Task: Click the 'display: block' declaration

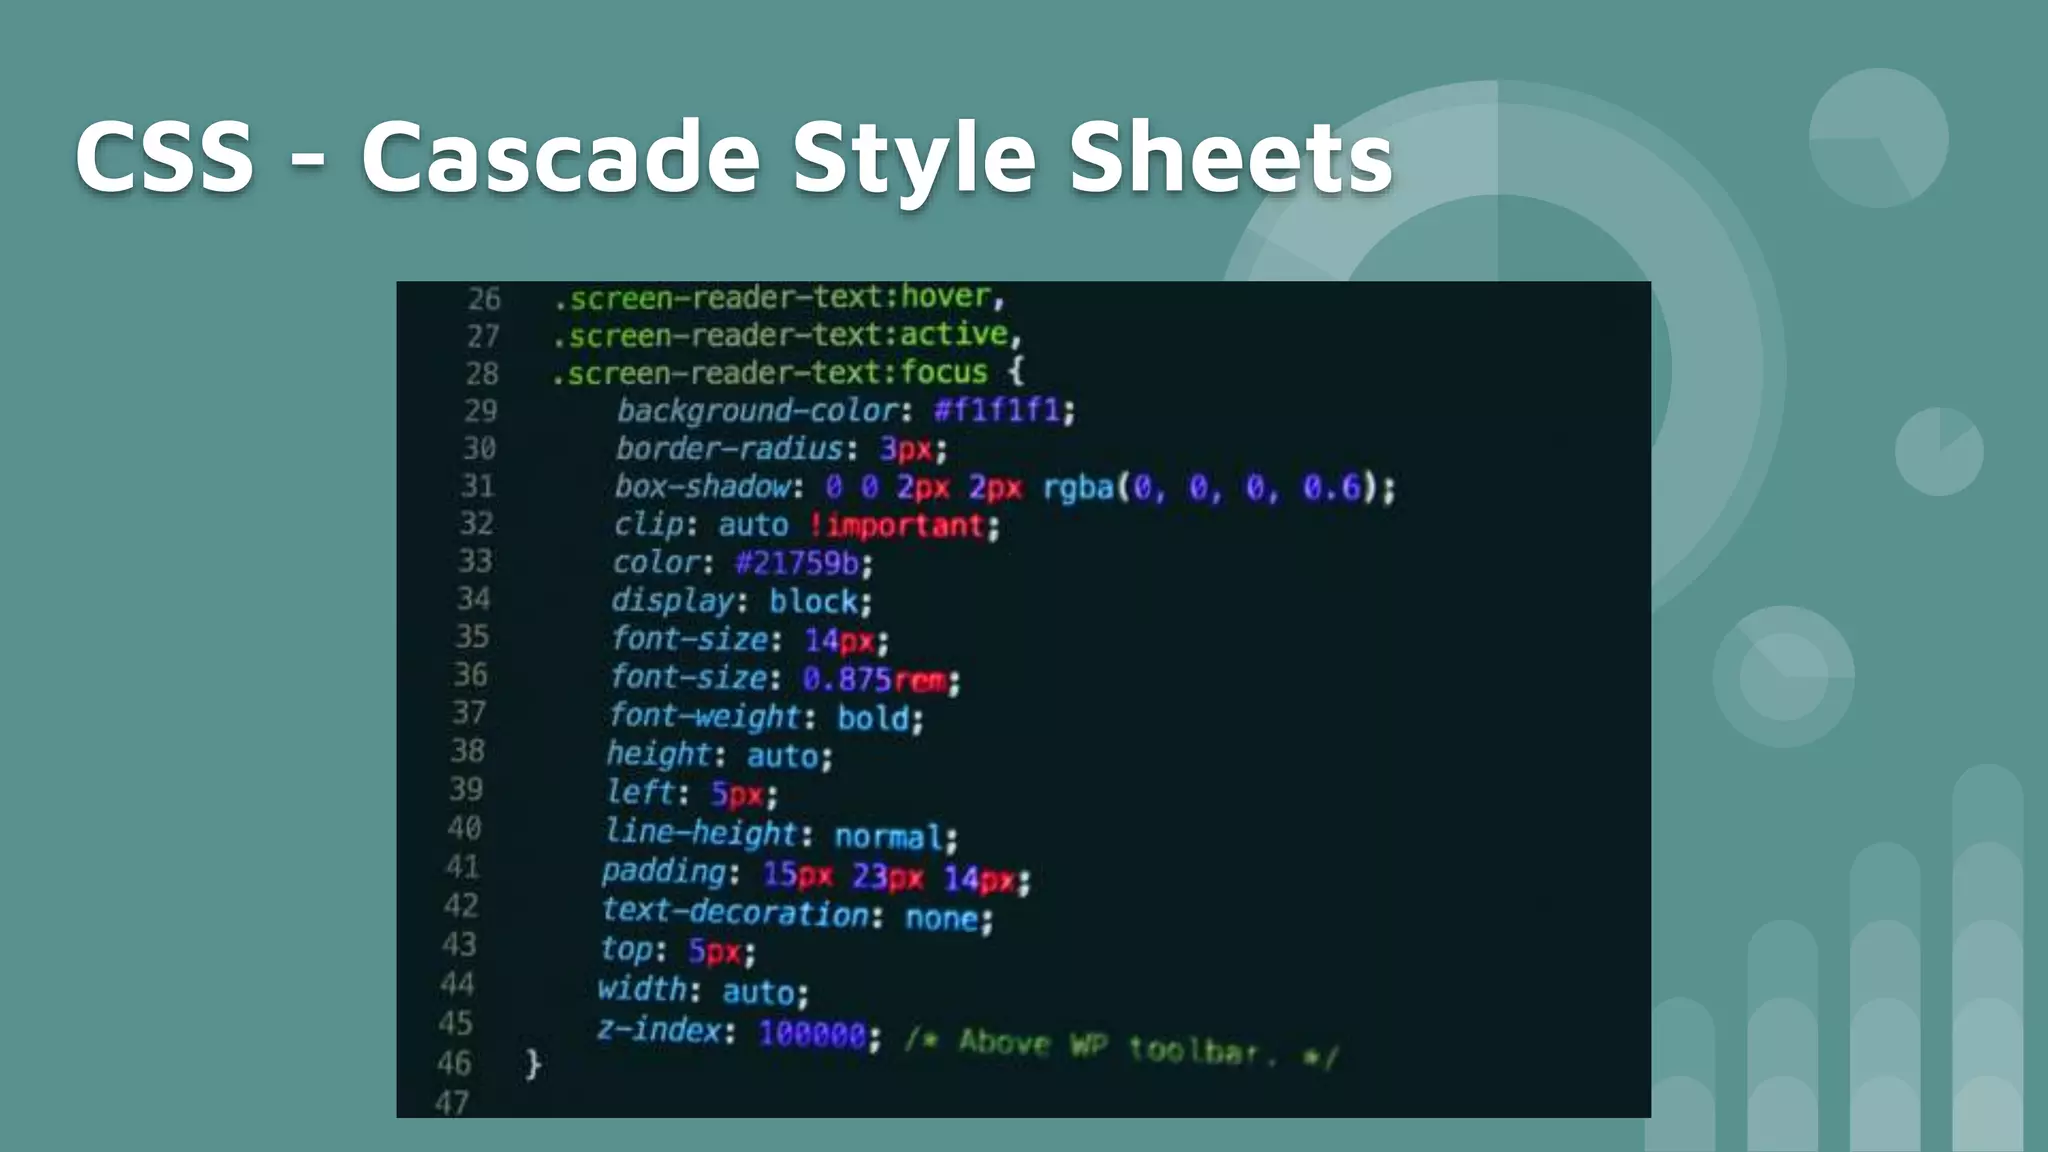Action: [741, 601]
